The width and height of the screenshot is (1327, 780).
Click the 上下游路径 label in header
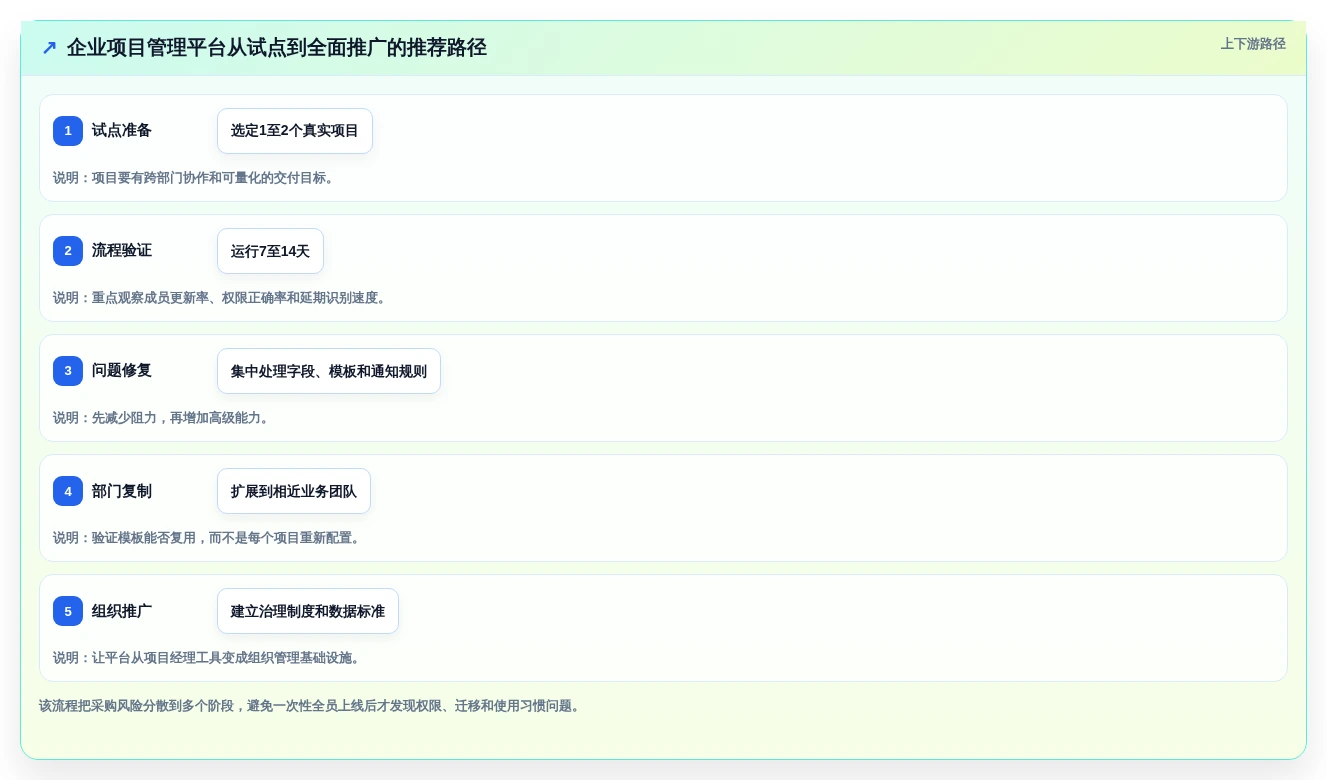[x=1253, y=44]
